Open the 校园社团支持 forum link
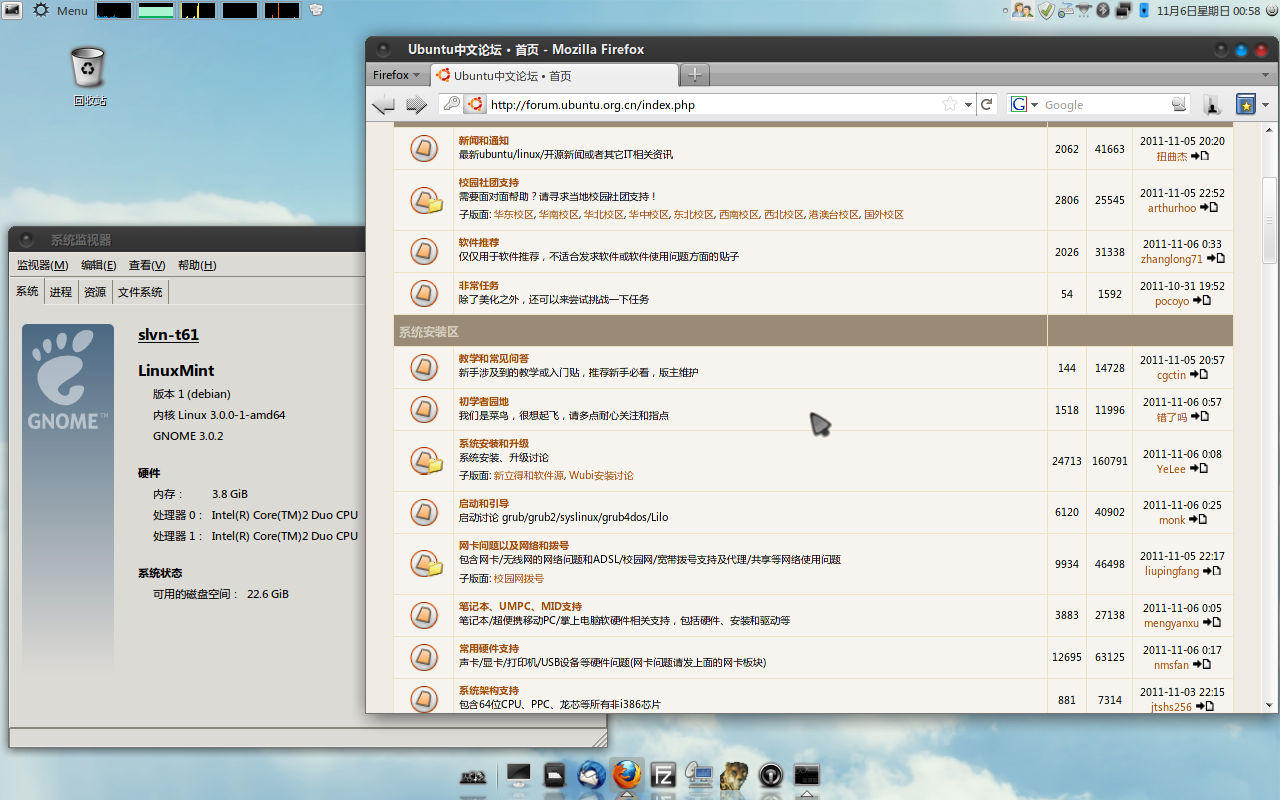1280x800 pixels. click(x=489, y=183)
